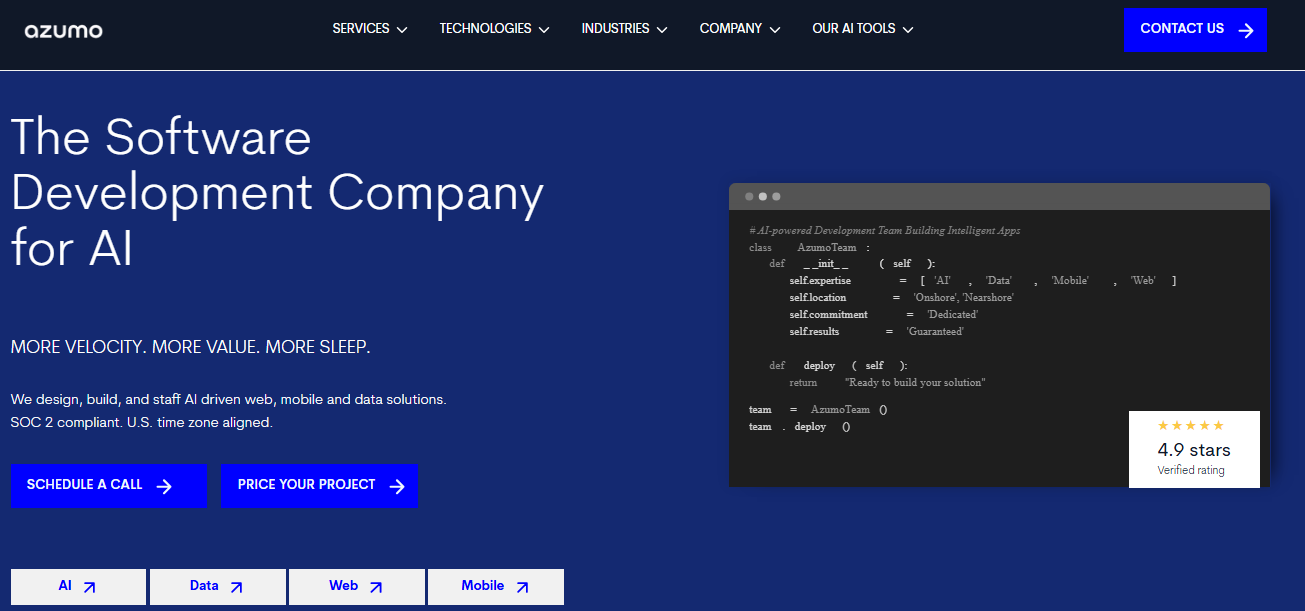Click the def deploy ( self ) line

[x=838, y=366]
